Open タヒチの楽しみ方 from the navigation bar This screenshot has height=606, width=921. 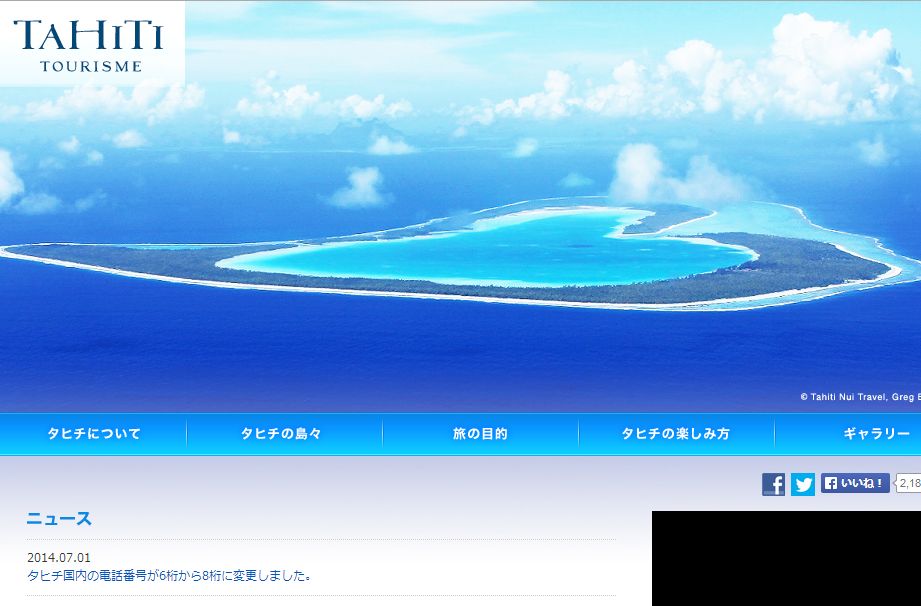click(676, 434)
